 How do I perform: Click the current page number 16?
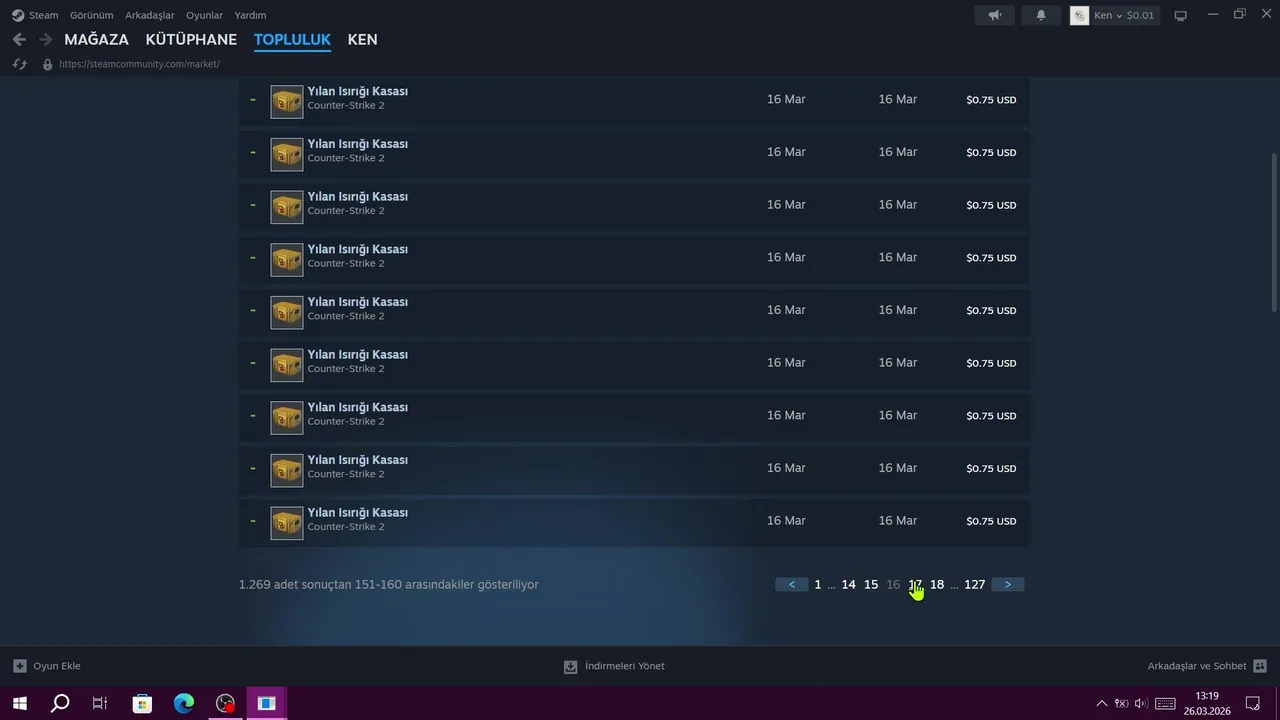click(893, 584)
